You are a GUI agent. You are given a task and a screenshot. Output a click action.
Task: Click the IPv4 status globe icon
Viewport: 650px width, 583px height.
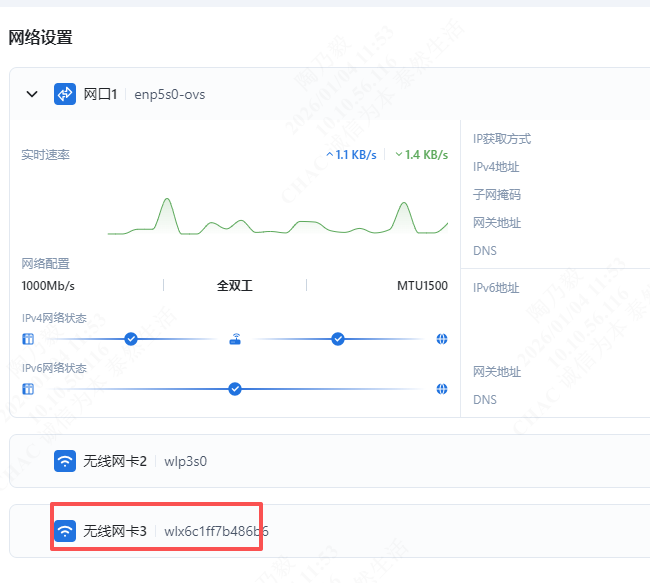coord(442,339)
